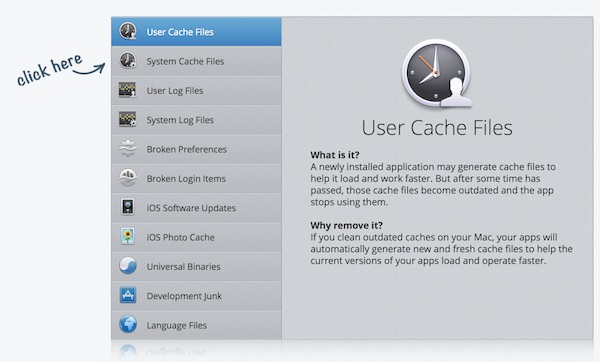Open the Broken Login Items label
The width and height of the screenshot is (600, 362).
pos(186,179)
